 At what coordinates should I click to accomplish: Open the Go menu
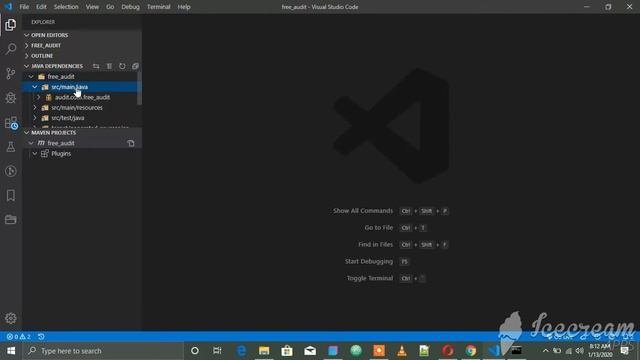tap(110, 7)
